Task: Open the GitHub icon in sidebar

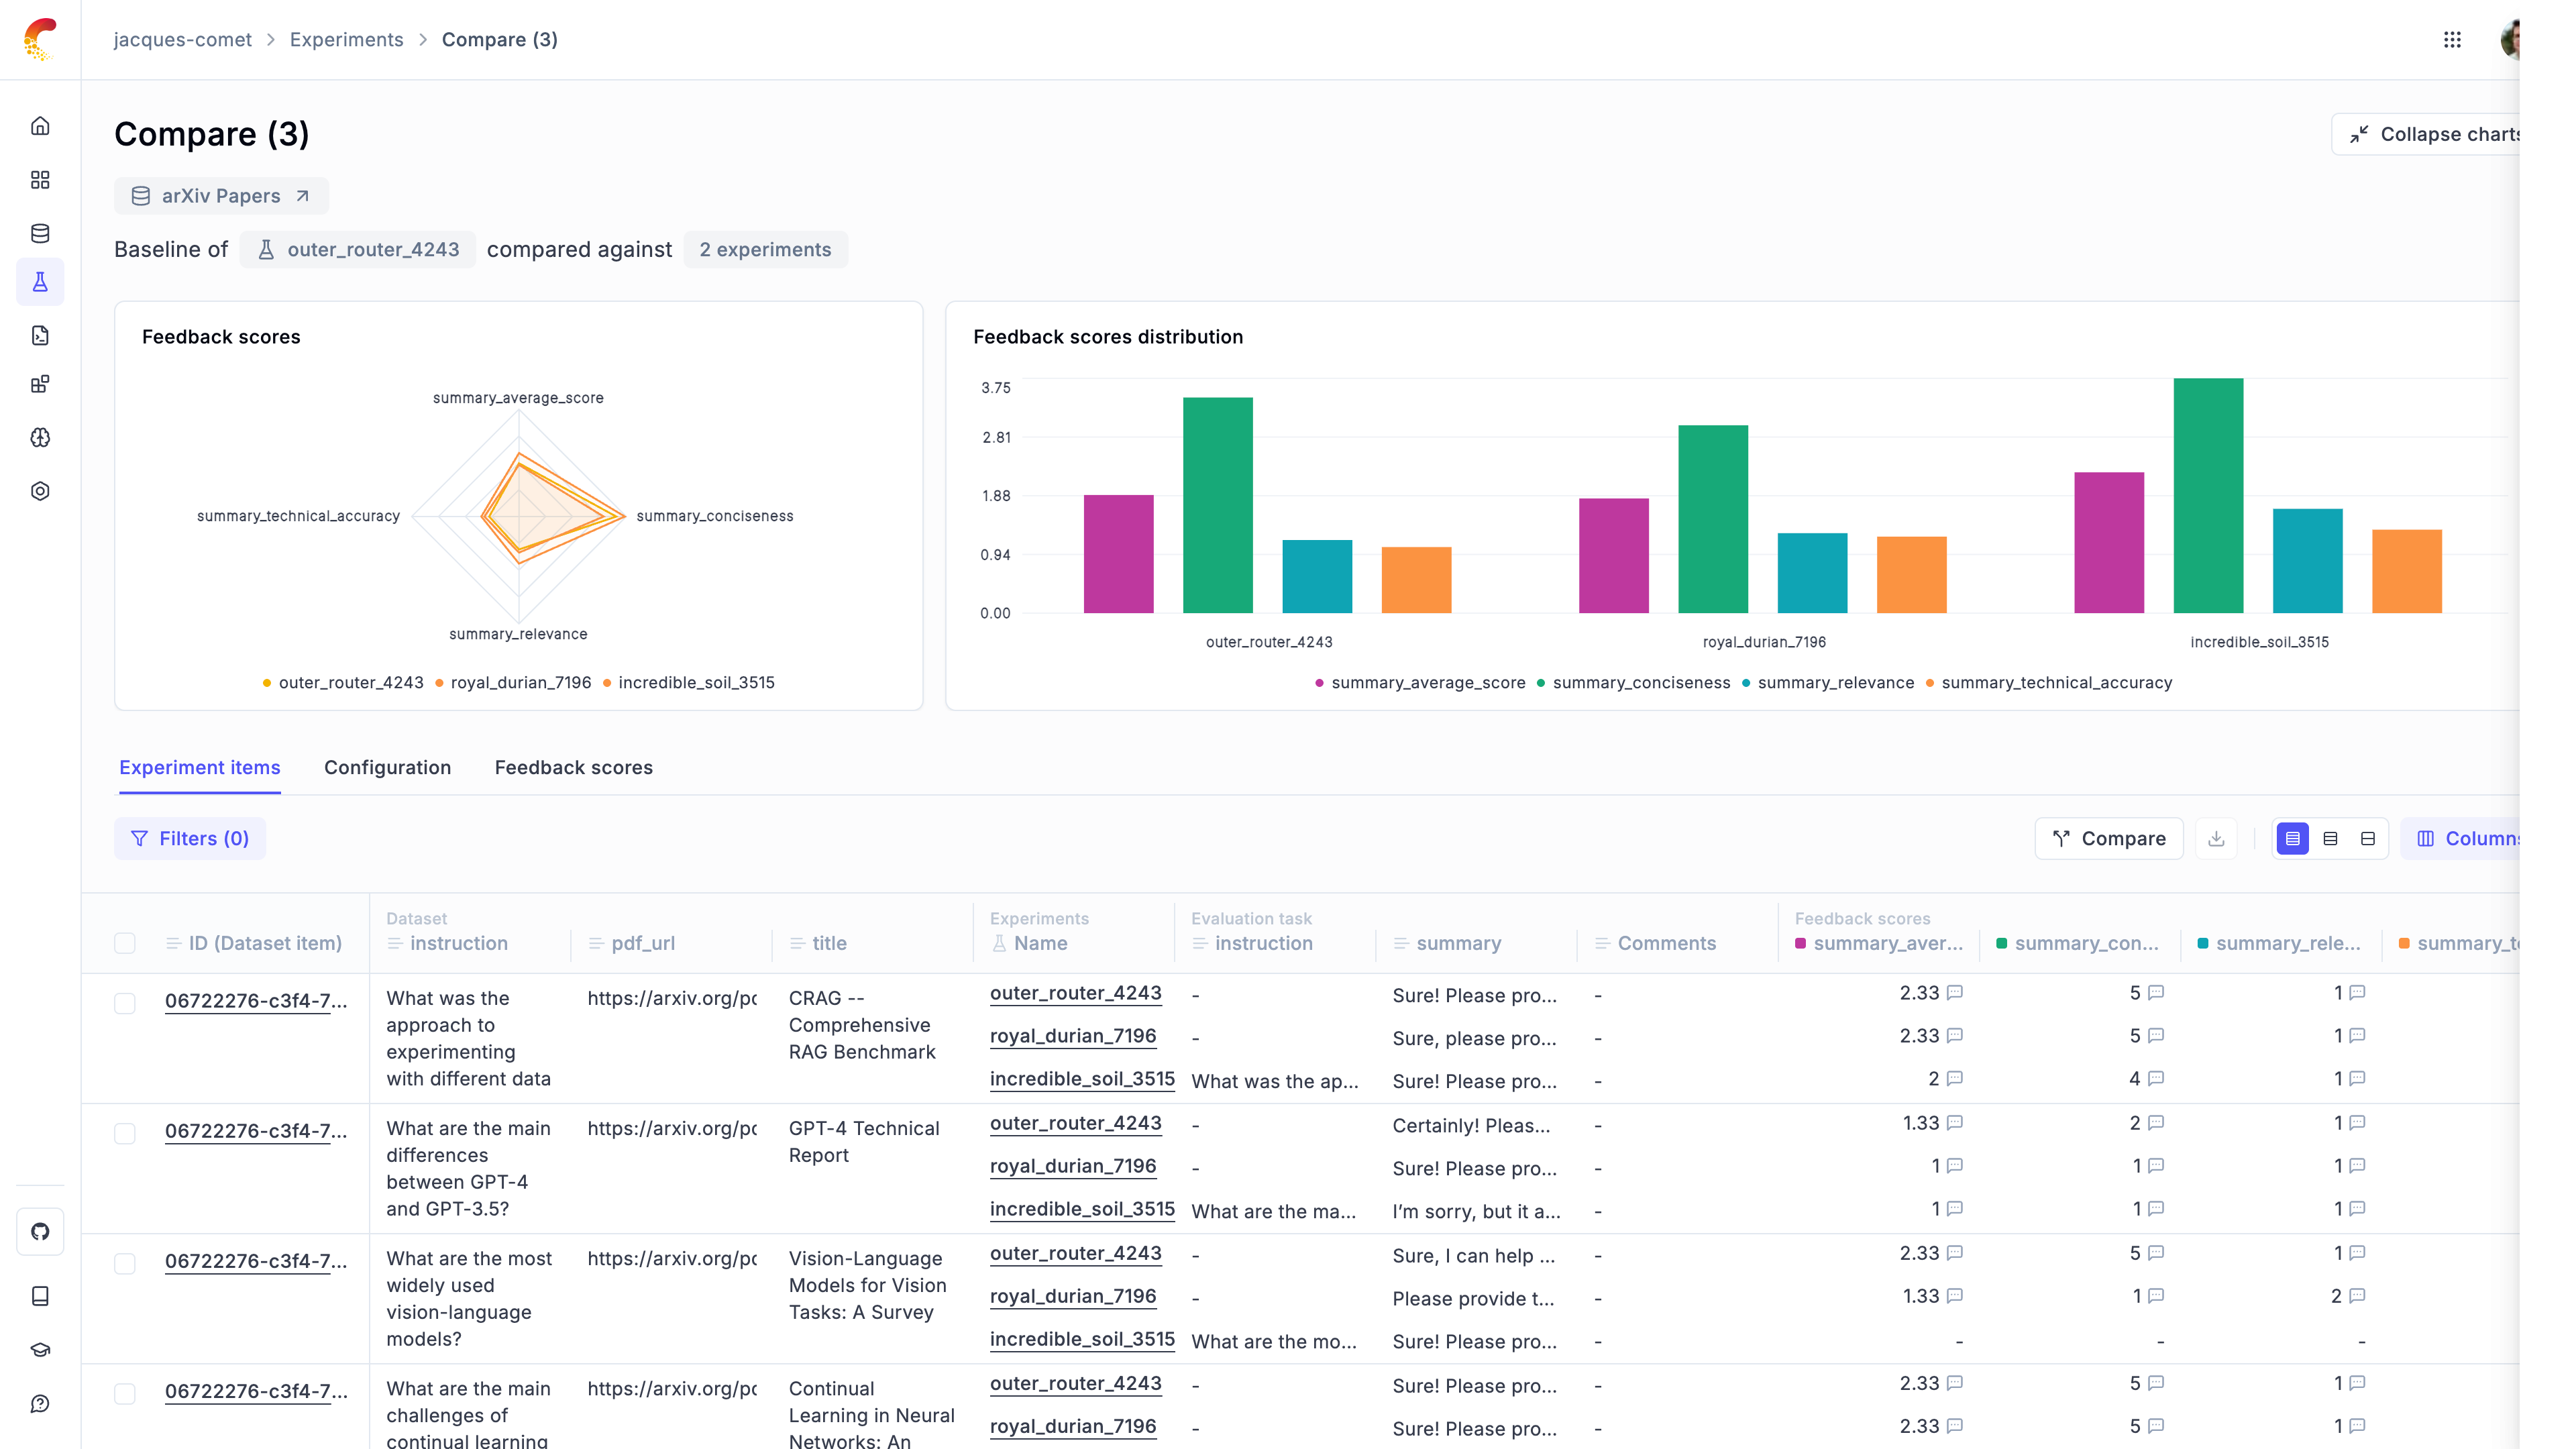Action: [x=40, y=1231]
